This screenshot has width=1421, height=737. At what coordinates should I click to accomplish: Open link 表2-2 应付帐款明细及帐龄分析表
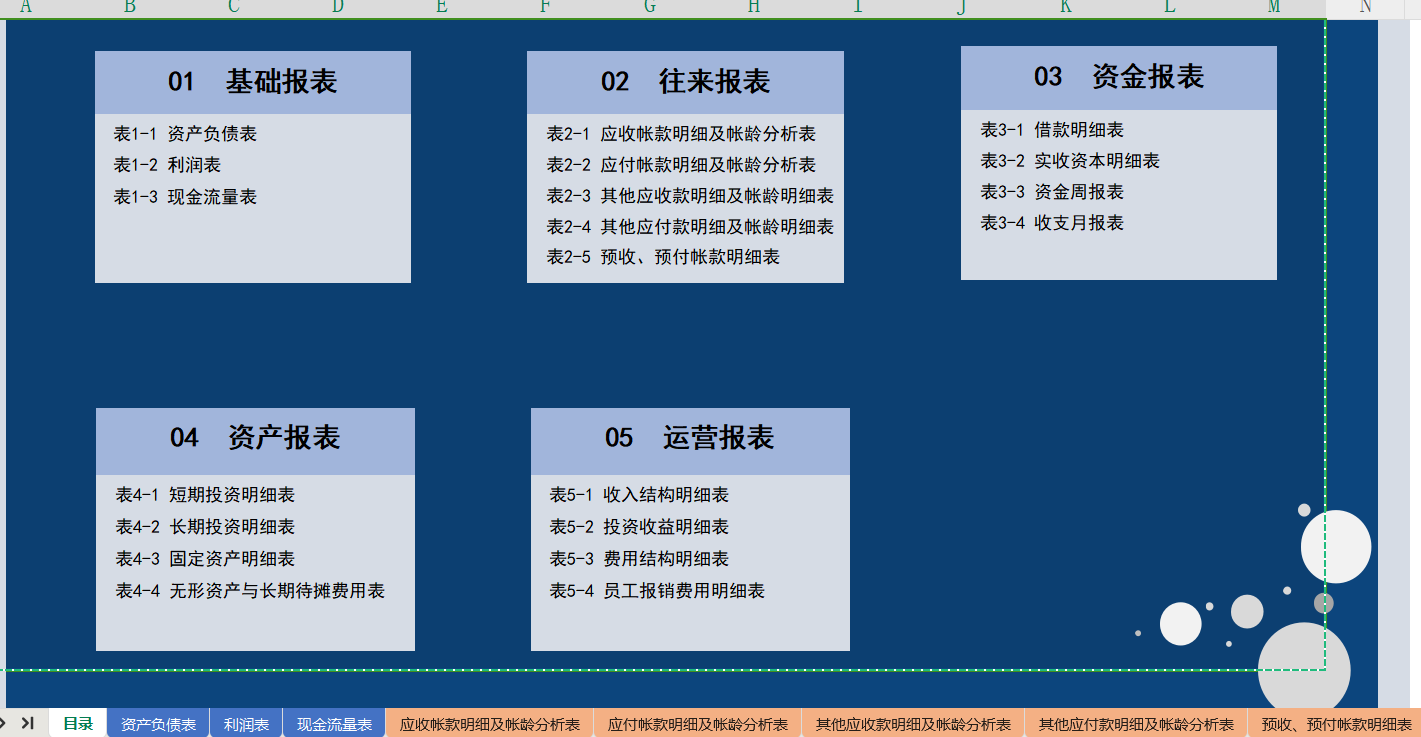[681, 165]
